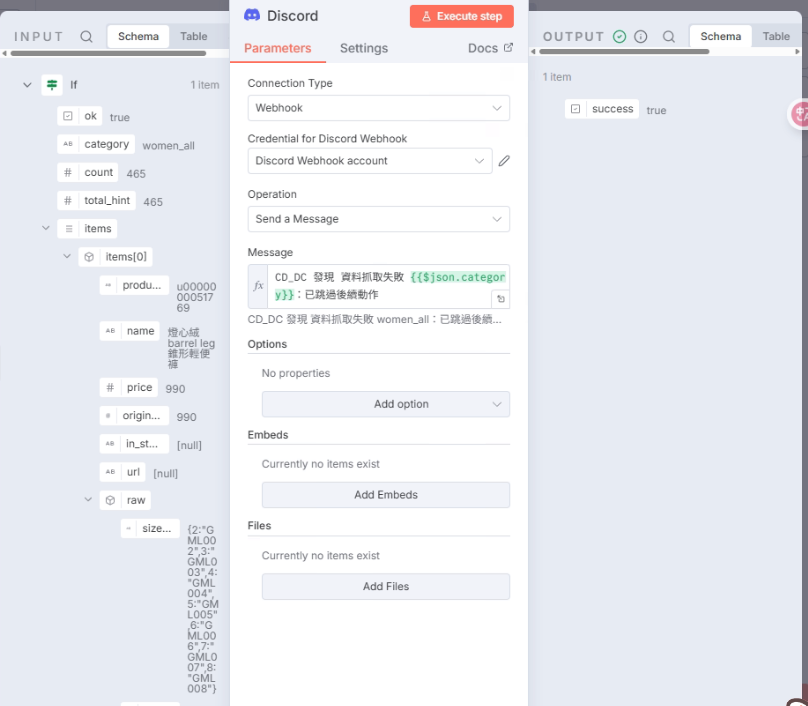Click the OUTPUT scrollbar right arrow
This screenshot has height=706, width=808.
tap(797, 52)
